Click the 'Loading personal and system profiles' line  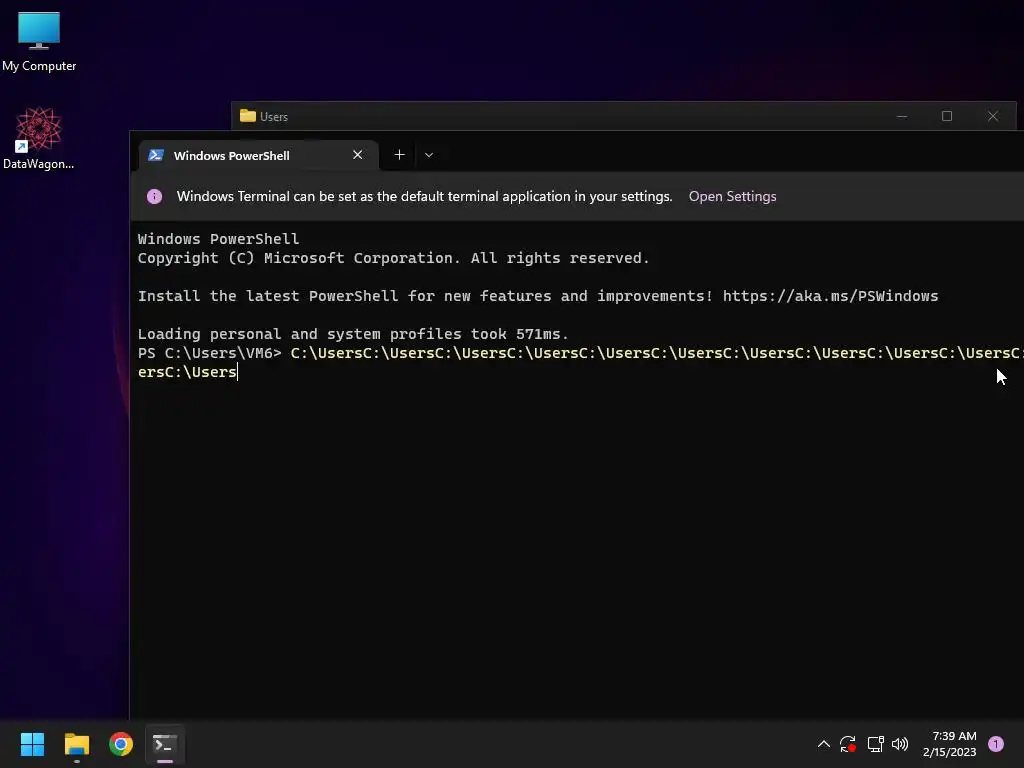[x=353, y=334]
